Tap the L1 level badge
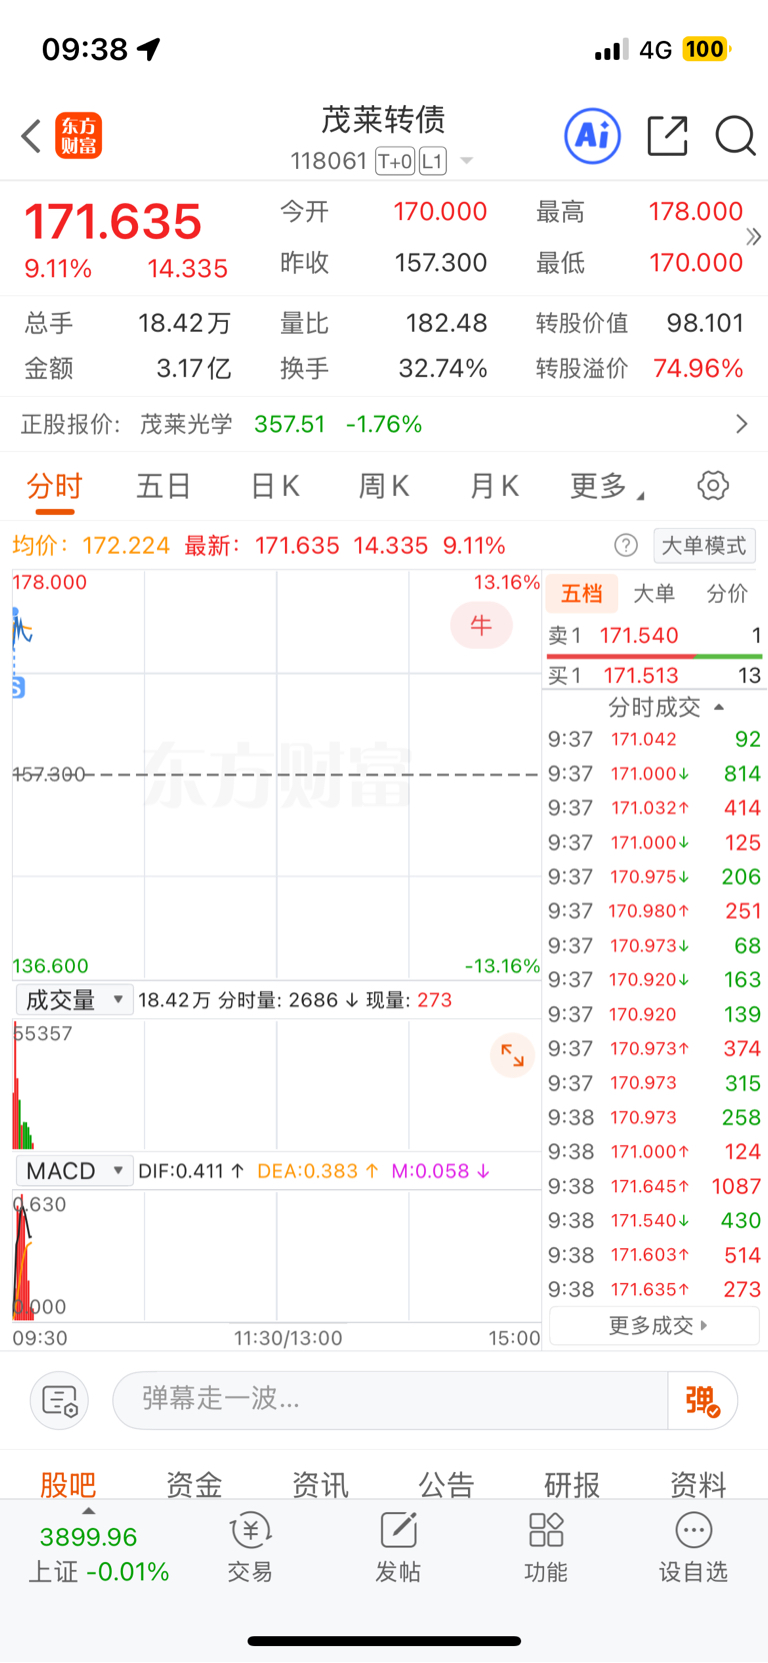The width and height of the screenshot is (768, 1663). (433, 161)
